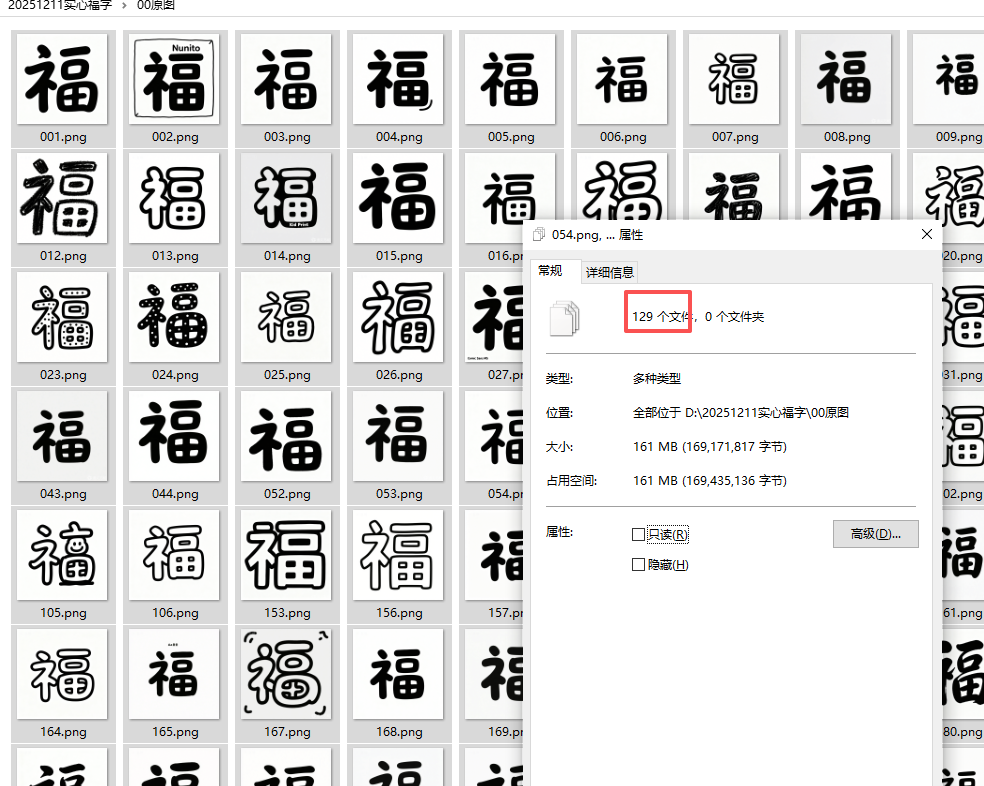Select the 024.png thumbnail
Image resolution: width=984 pixels, height=786 pixels.
click(174, 317)
